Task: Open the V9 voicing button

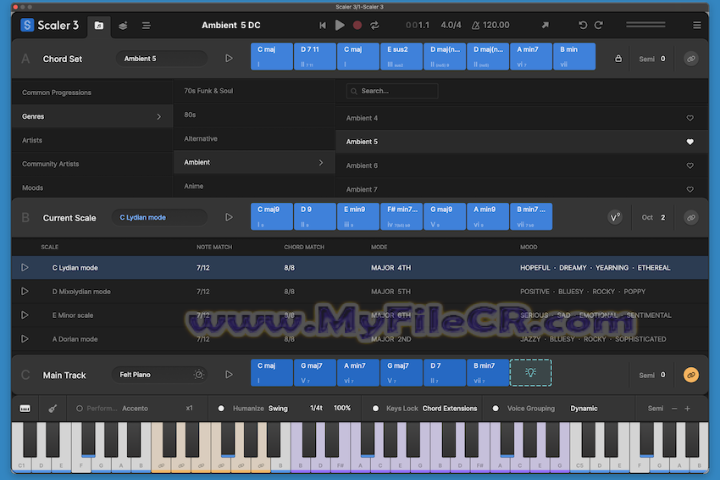Action: point(615,217)
